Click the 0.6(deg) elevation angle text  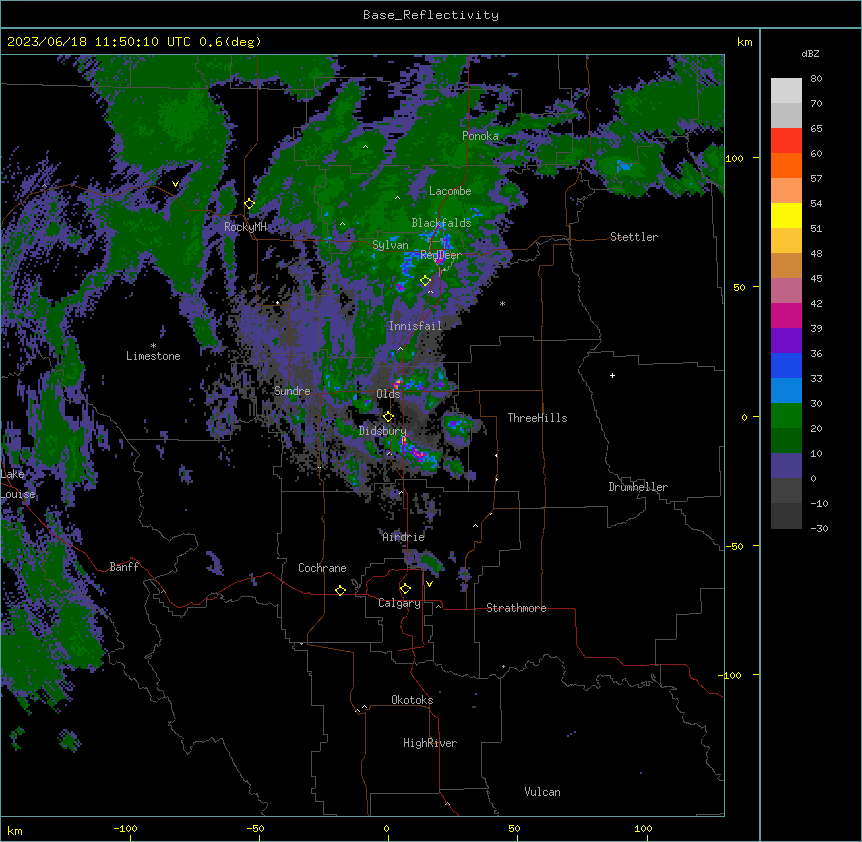tap(230, 42)
